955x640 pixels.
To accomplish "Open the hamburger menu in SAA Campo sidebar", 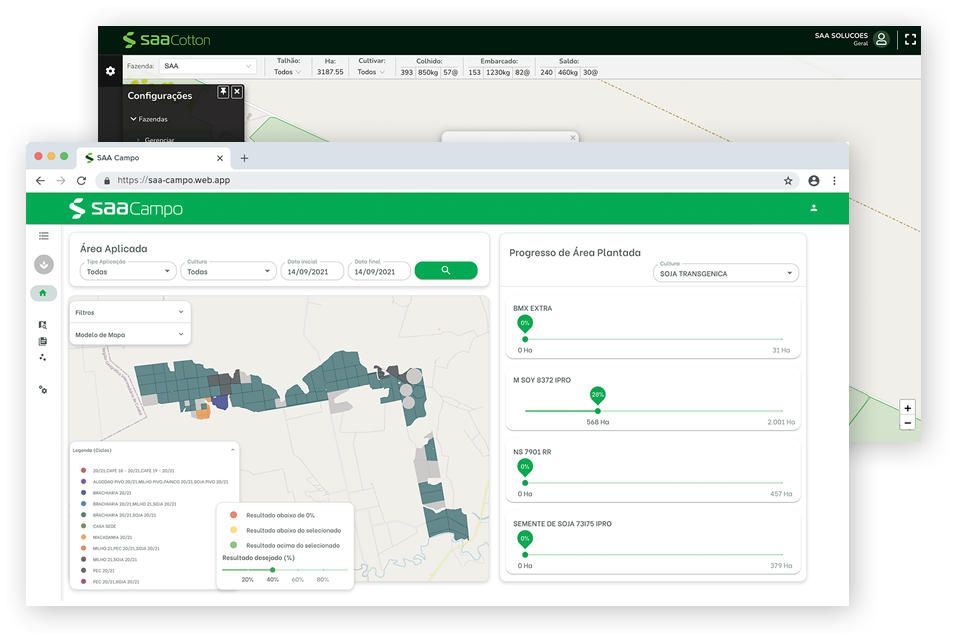I will coord(43,236).
